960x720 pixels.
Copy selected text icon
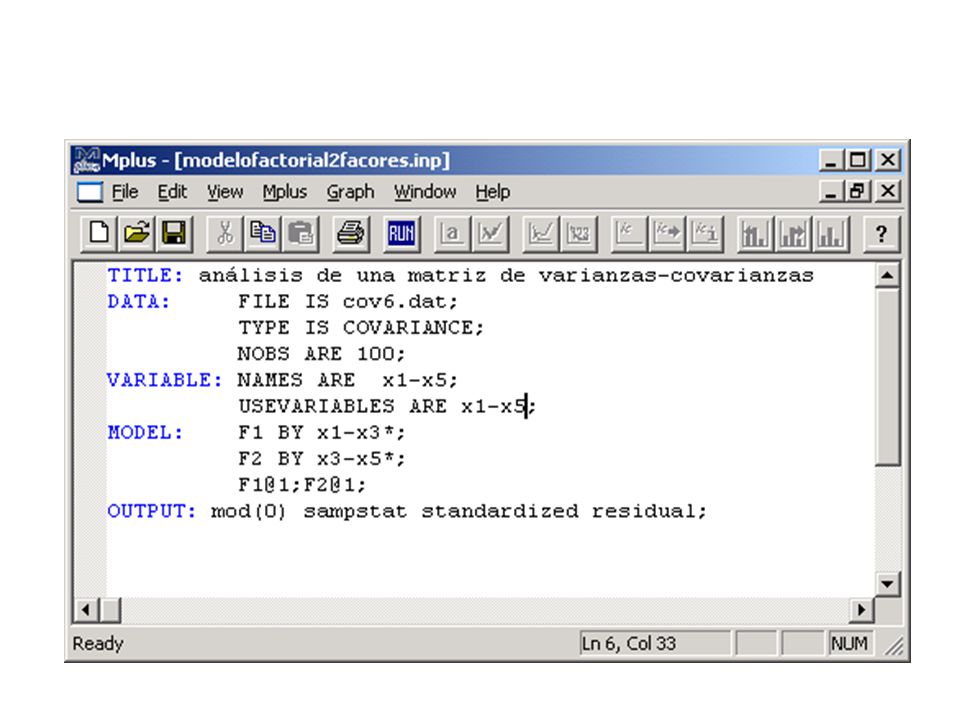click(263, 233)
